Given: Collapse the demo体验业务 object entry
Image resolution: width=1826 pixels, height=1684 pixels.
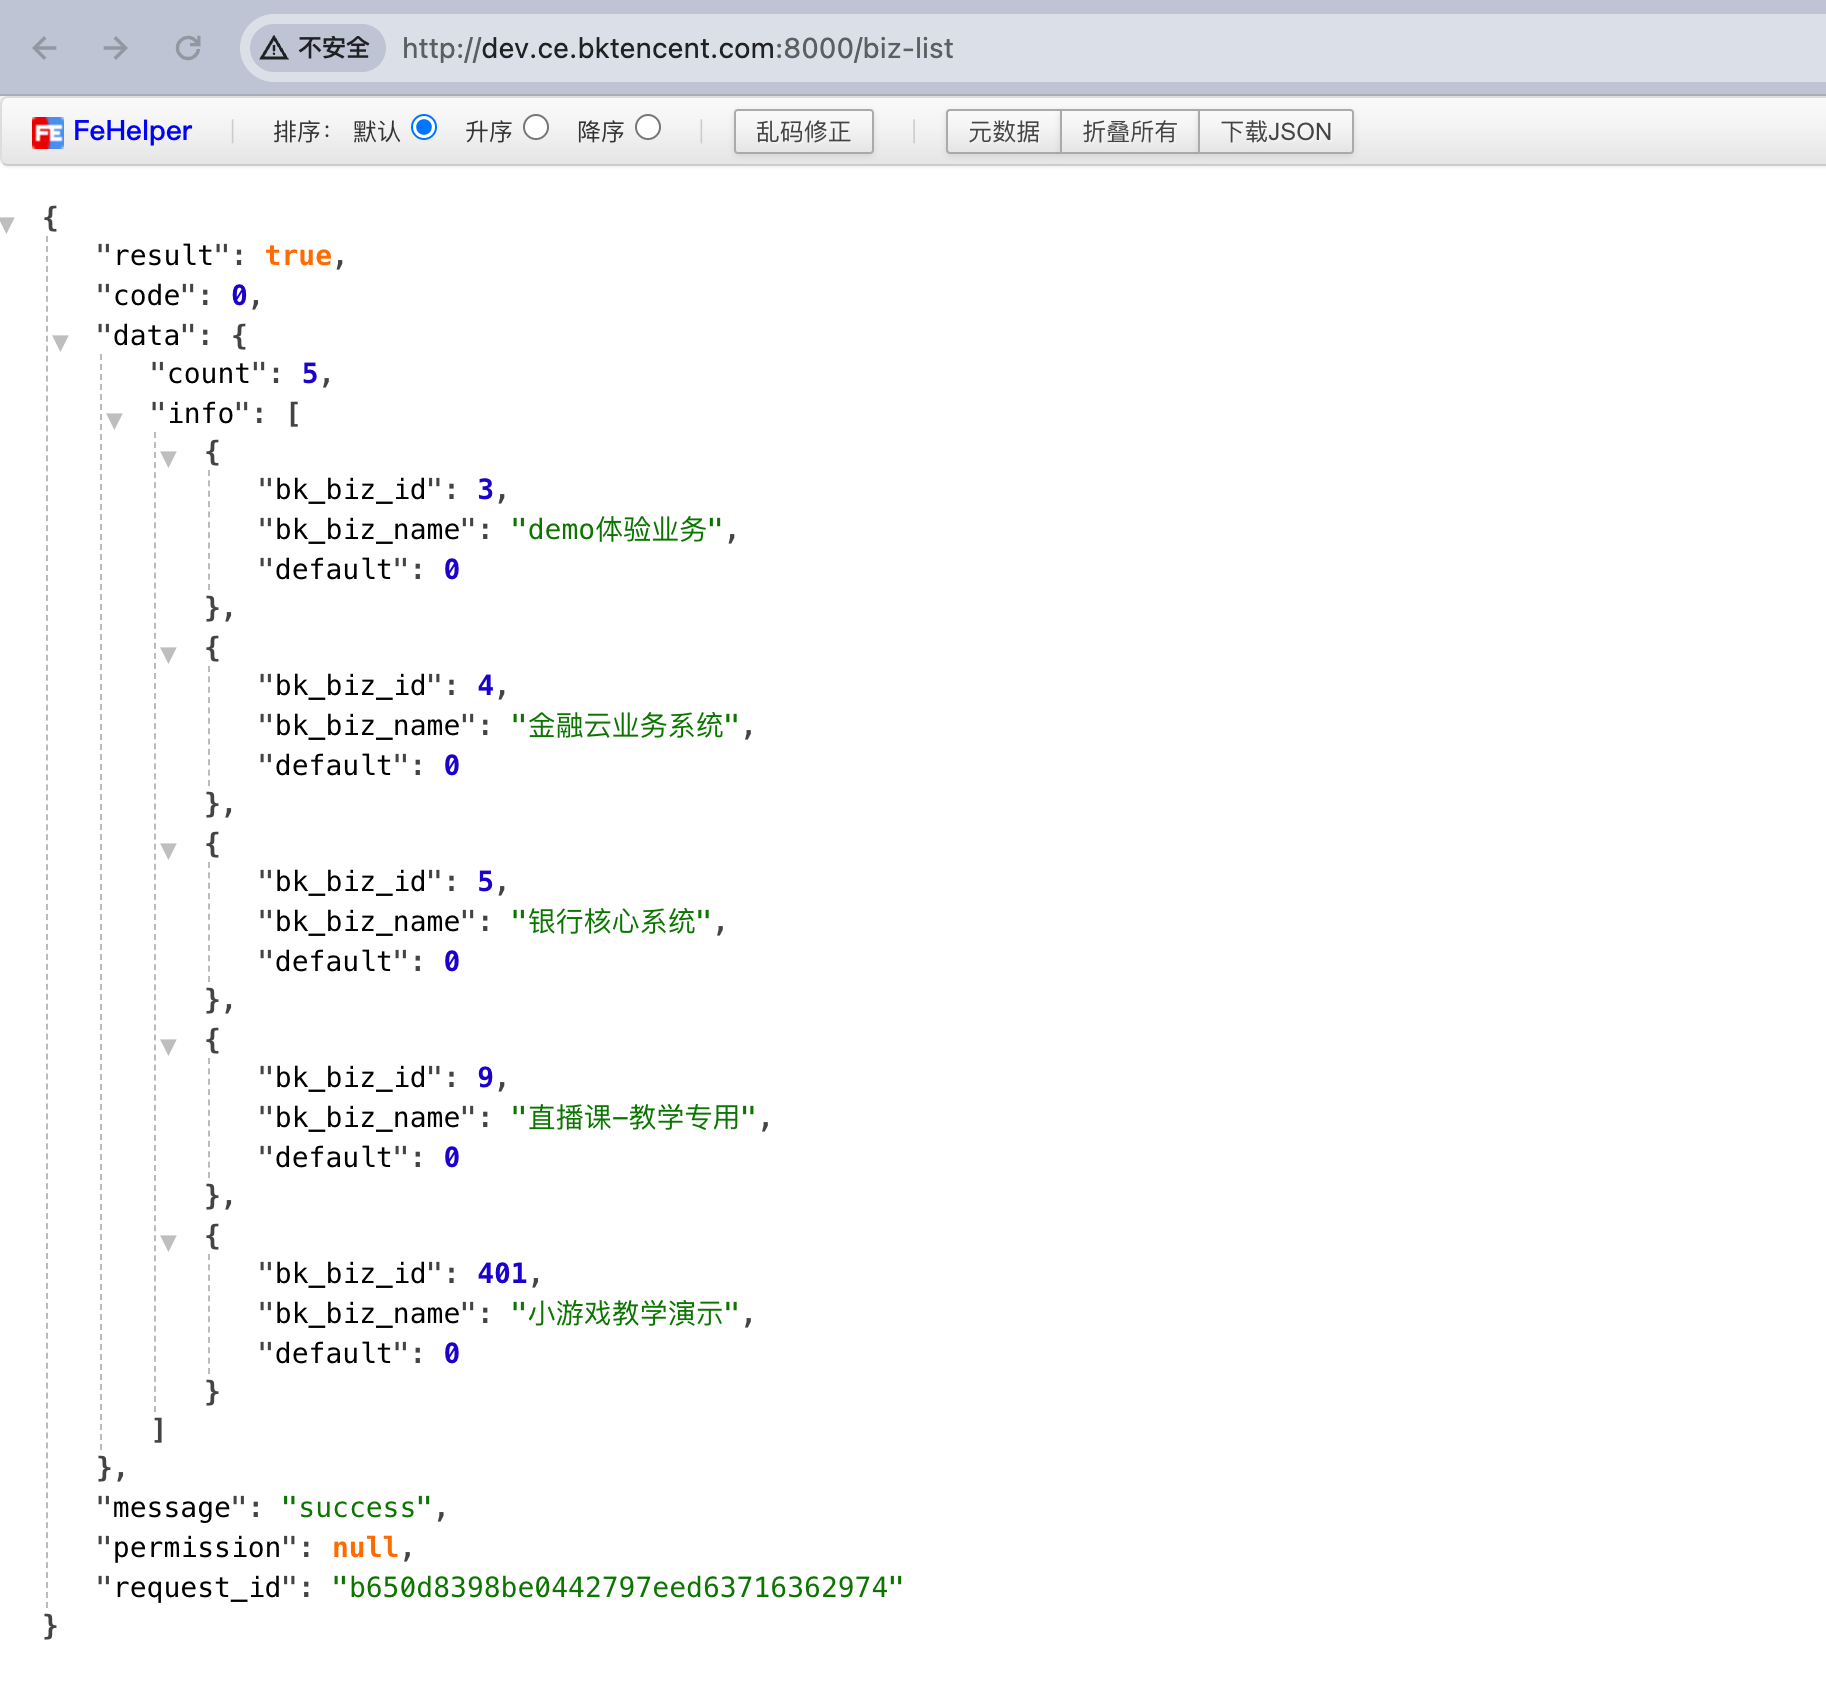Looking at the screenshot, I should (170, 458).
